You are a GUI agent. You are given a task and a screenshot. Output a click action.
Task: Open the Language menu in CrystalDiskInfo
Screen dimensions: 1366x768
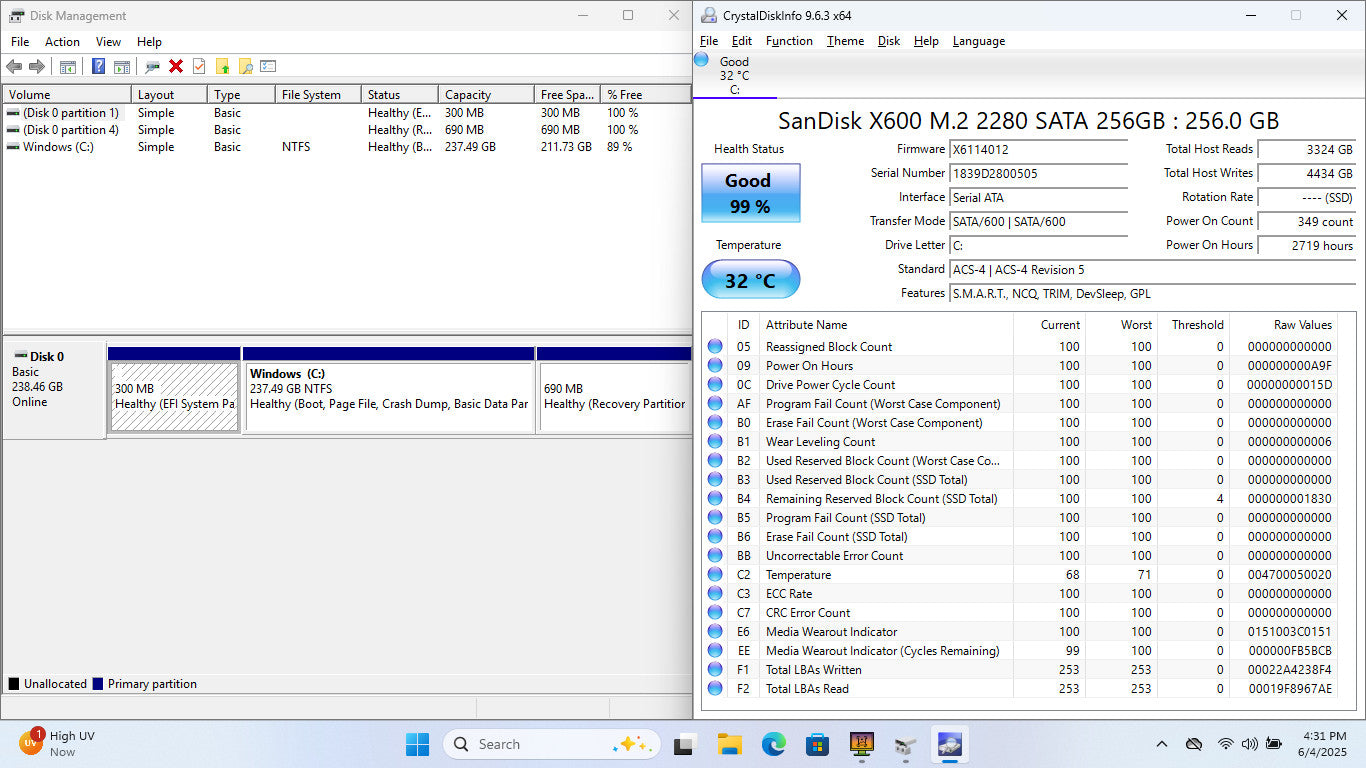tap(979, 41)
